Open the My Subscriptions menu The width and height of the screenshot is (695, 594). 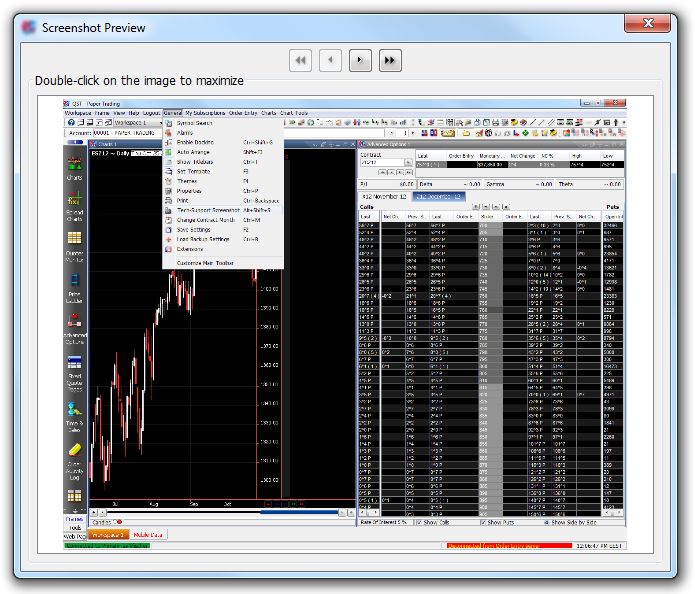(205, 113)
